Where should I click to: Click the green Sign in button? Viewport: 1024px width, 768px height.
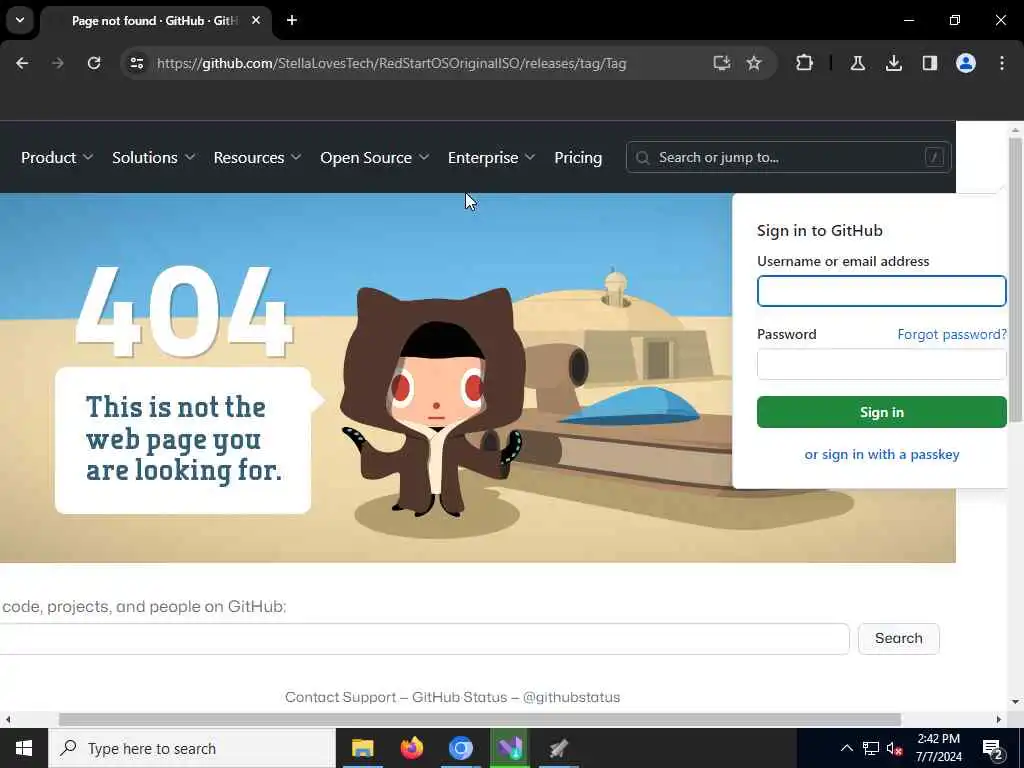pos(882,412)
